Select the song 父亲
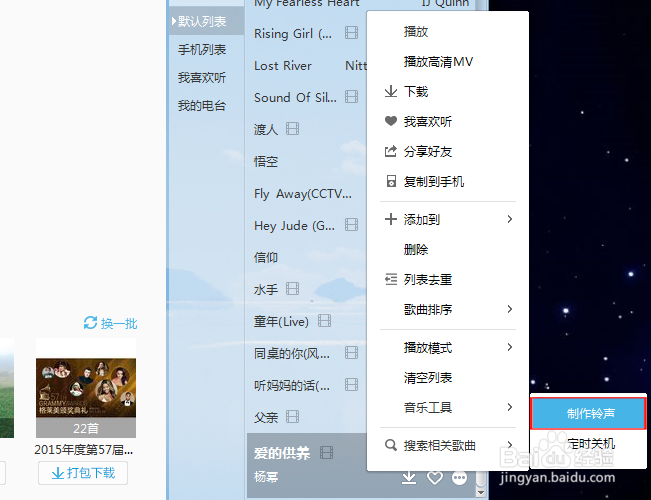Screen dimensions: 651x500 pyautogui.click(x=266, y=417)
